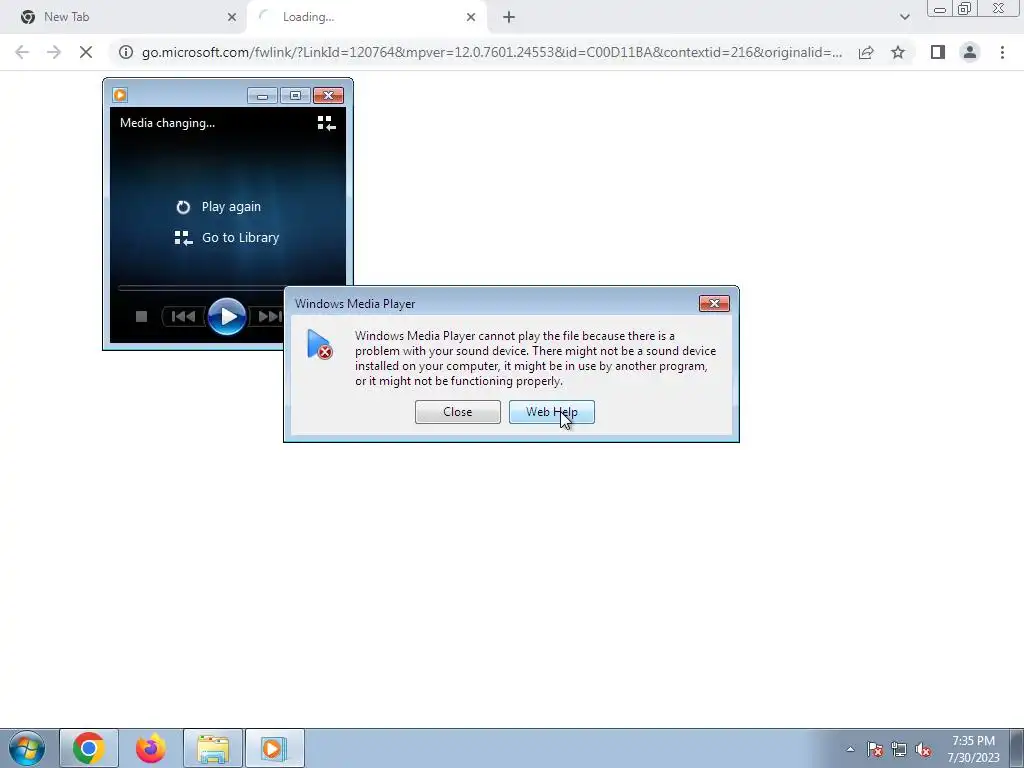Viewport: 1024px width, 768px height.
Task: Click the Show desktop strip by the clock
Action: coord(1017,748)
